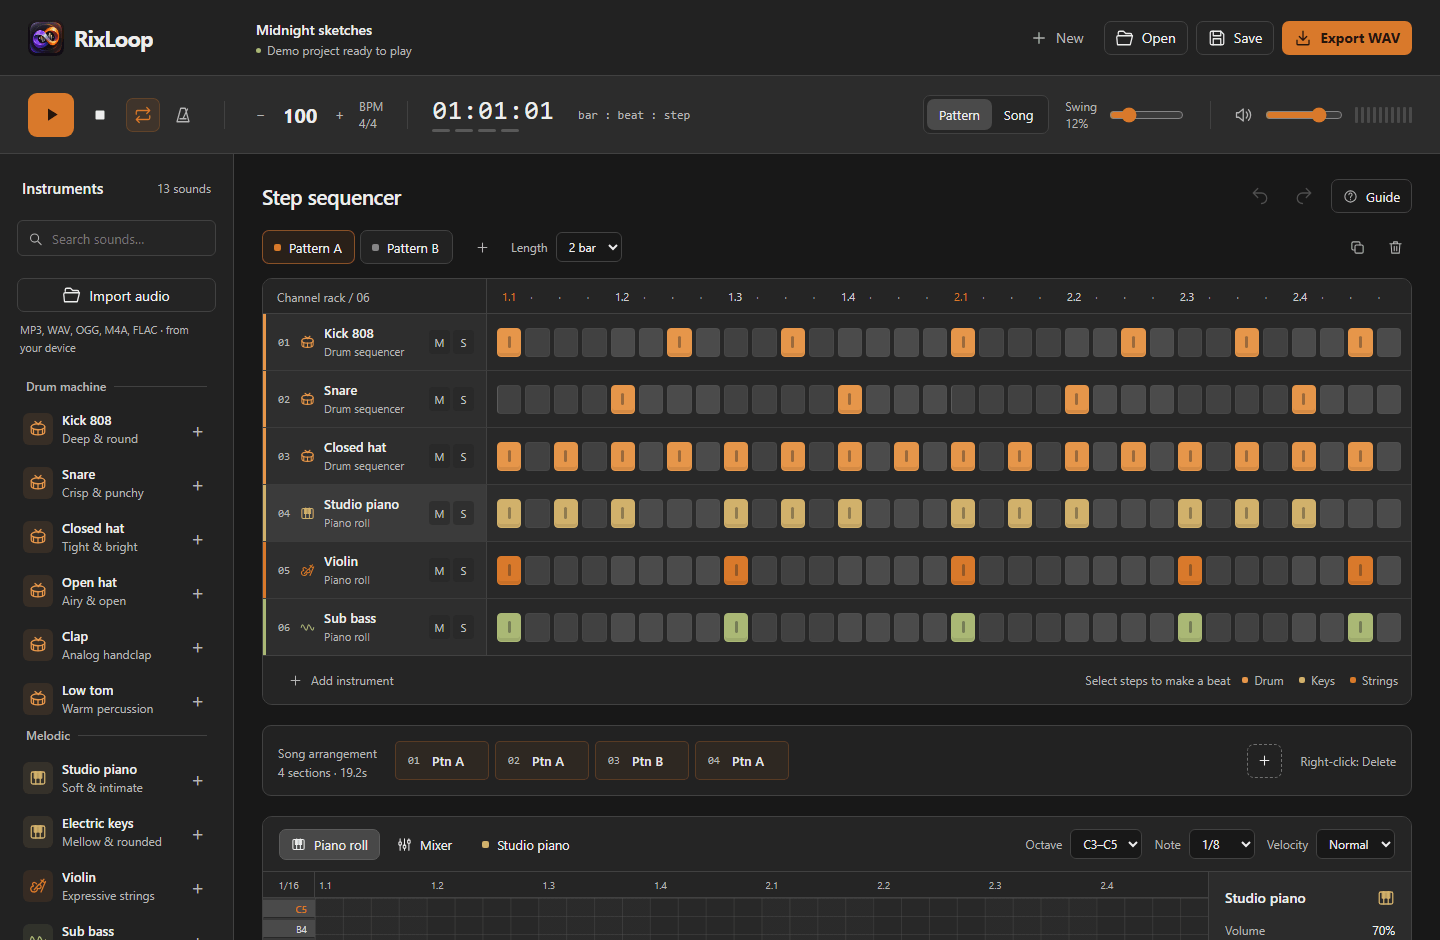Mute the Studio piano channel
This screenshot has width=1440, height=940.
pyautogui.click(x=439, y=514)
